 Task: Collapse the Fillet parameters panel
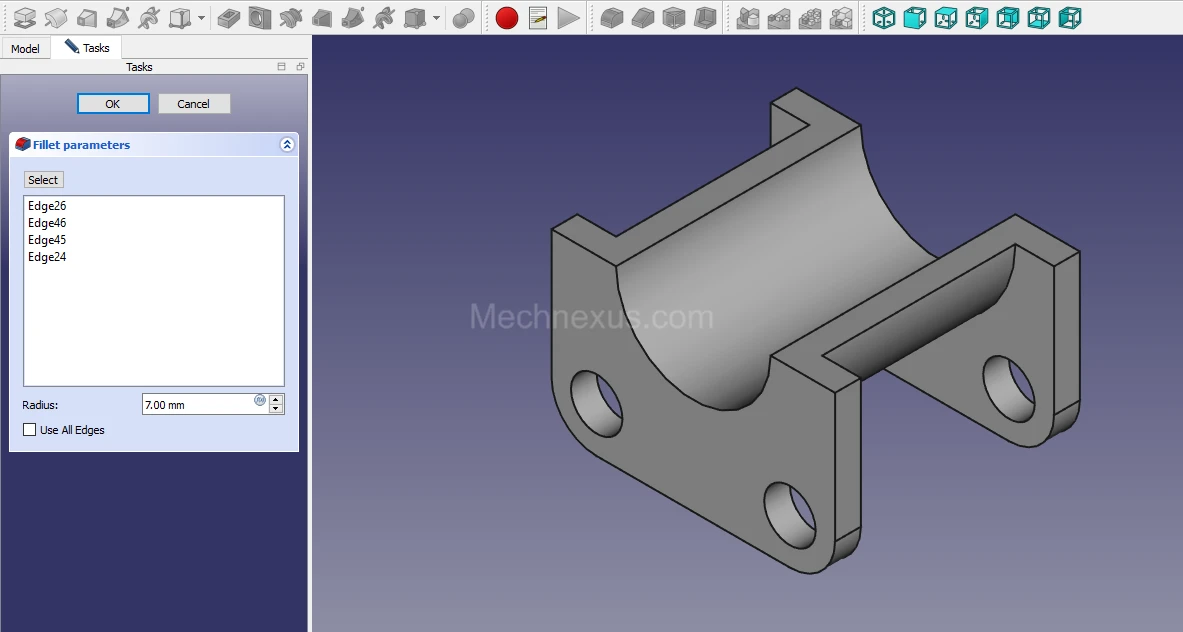click(287, 145)
